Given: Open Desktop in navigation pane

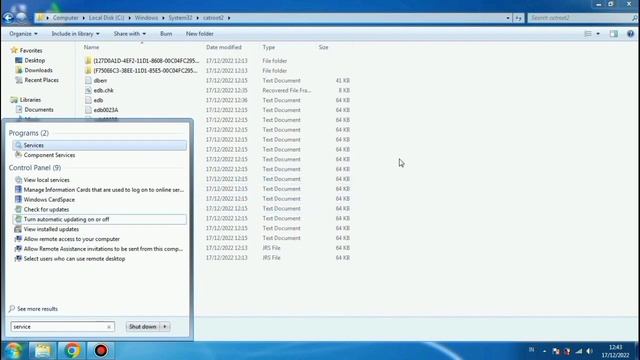Looking at the screenshot, I should coord(35,60).
